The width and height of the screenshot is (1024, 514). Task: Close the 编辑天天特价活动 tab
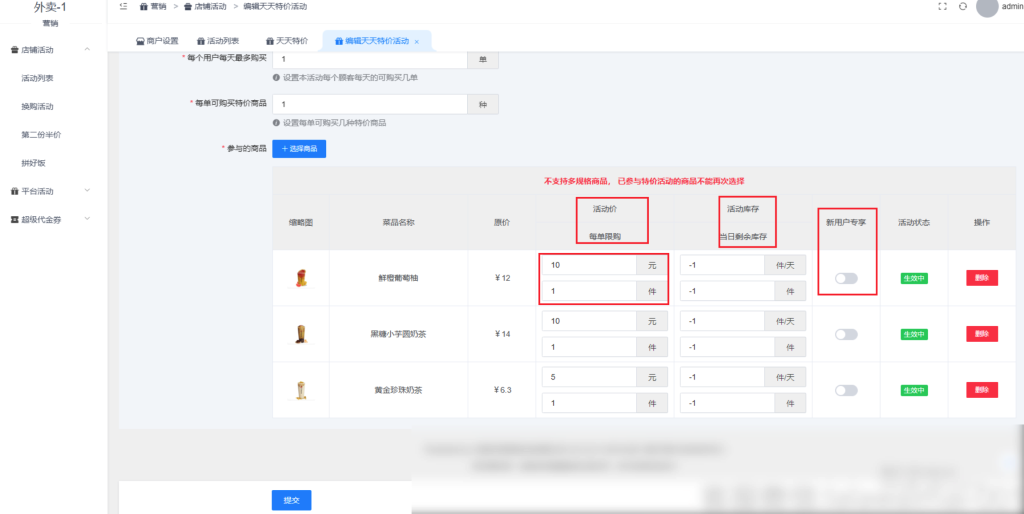[417, 41]
